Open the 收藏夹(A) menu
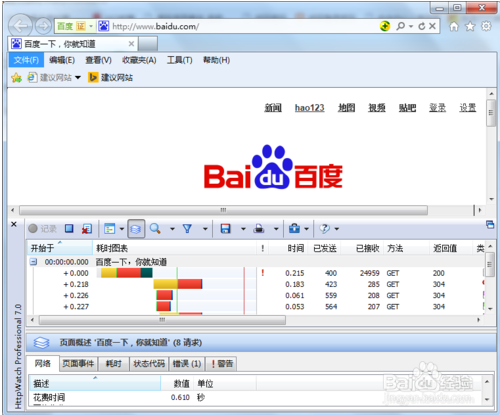The image size is (500, 415). 139,60
